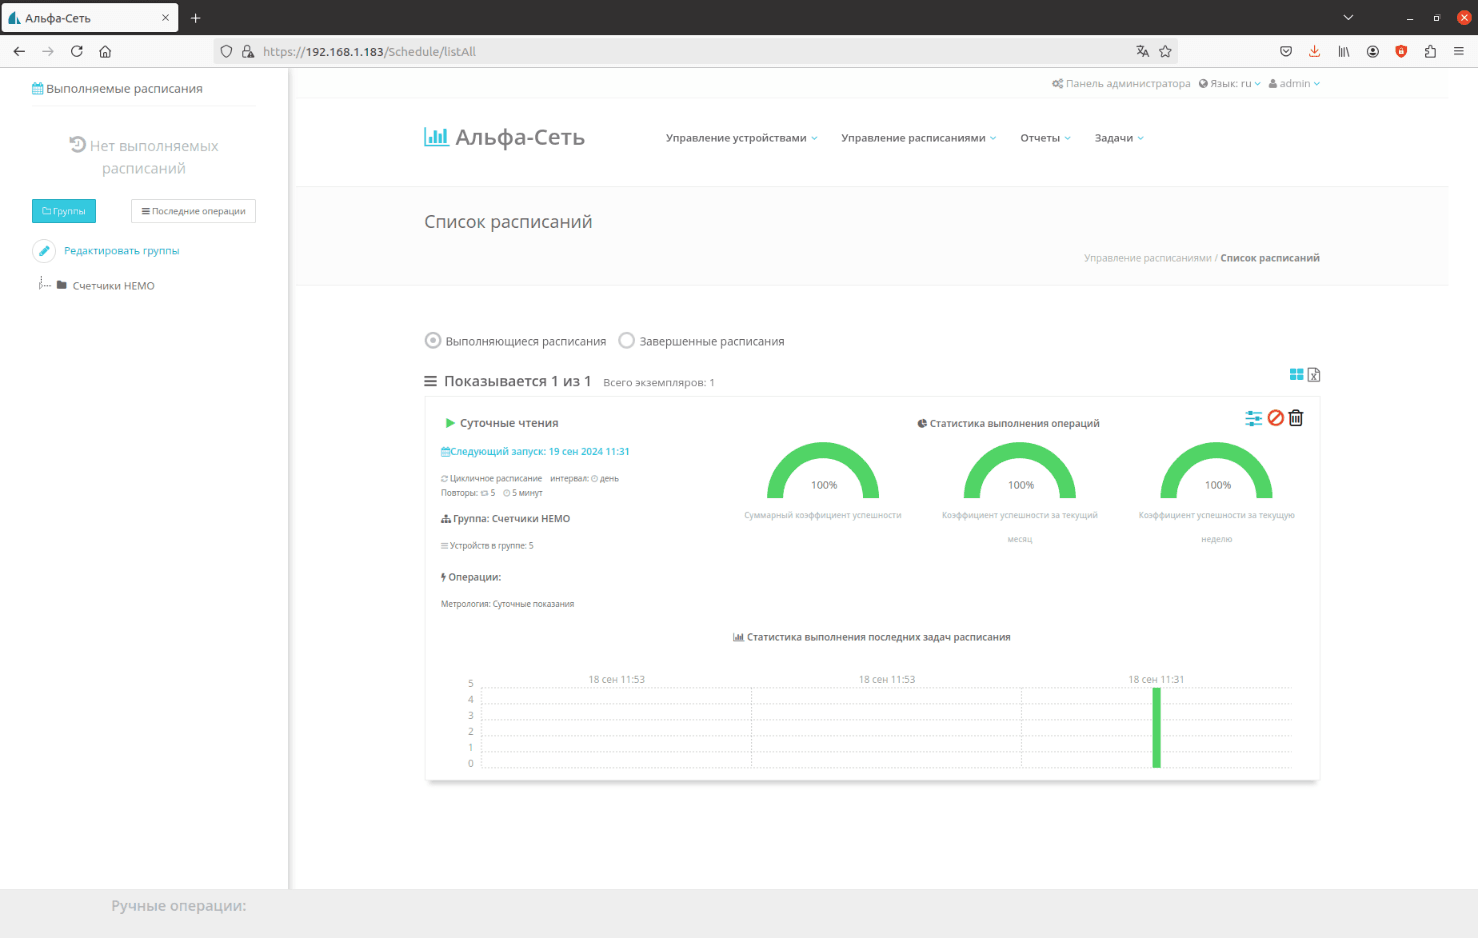Click the translate page icon in address bar
This screenshot has height=938, width=1478.
(x=1142, y=51)
